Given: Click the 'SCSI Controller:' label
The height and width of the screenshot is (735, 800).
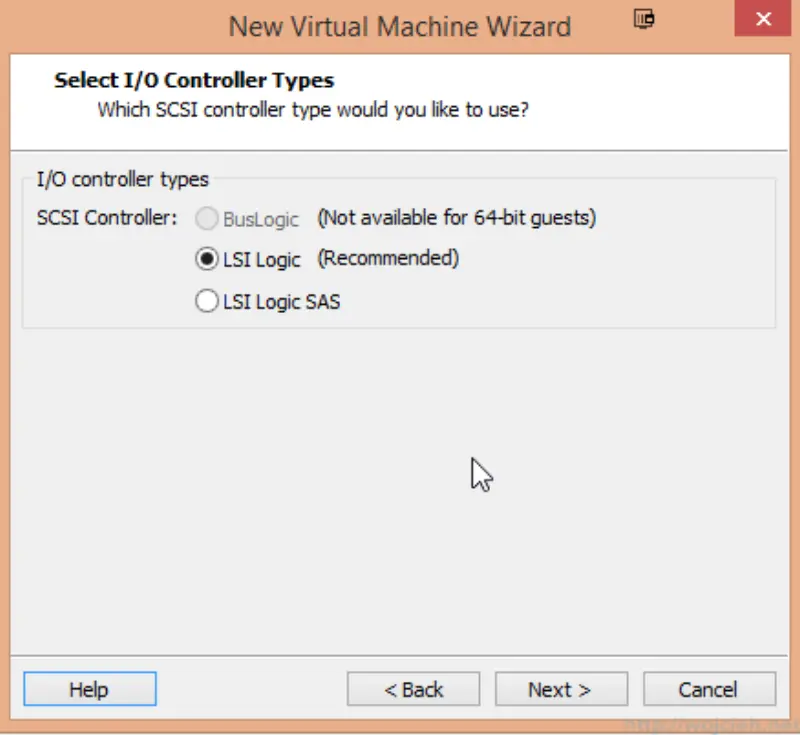Looking at the screenshot, I should click(107, 218).
